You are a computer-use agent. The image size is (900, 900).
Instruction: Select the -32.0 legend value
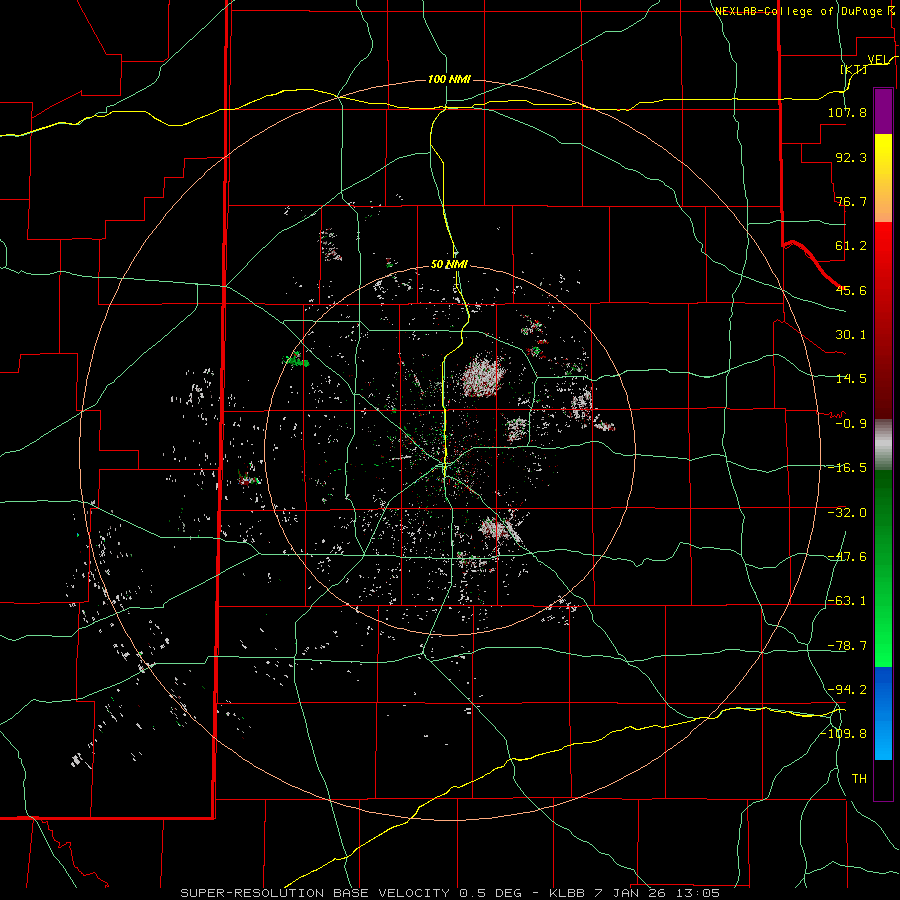(x=847, y=512)
